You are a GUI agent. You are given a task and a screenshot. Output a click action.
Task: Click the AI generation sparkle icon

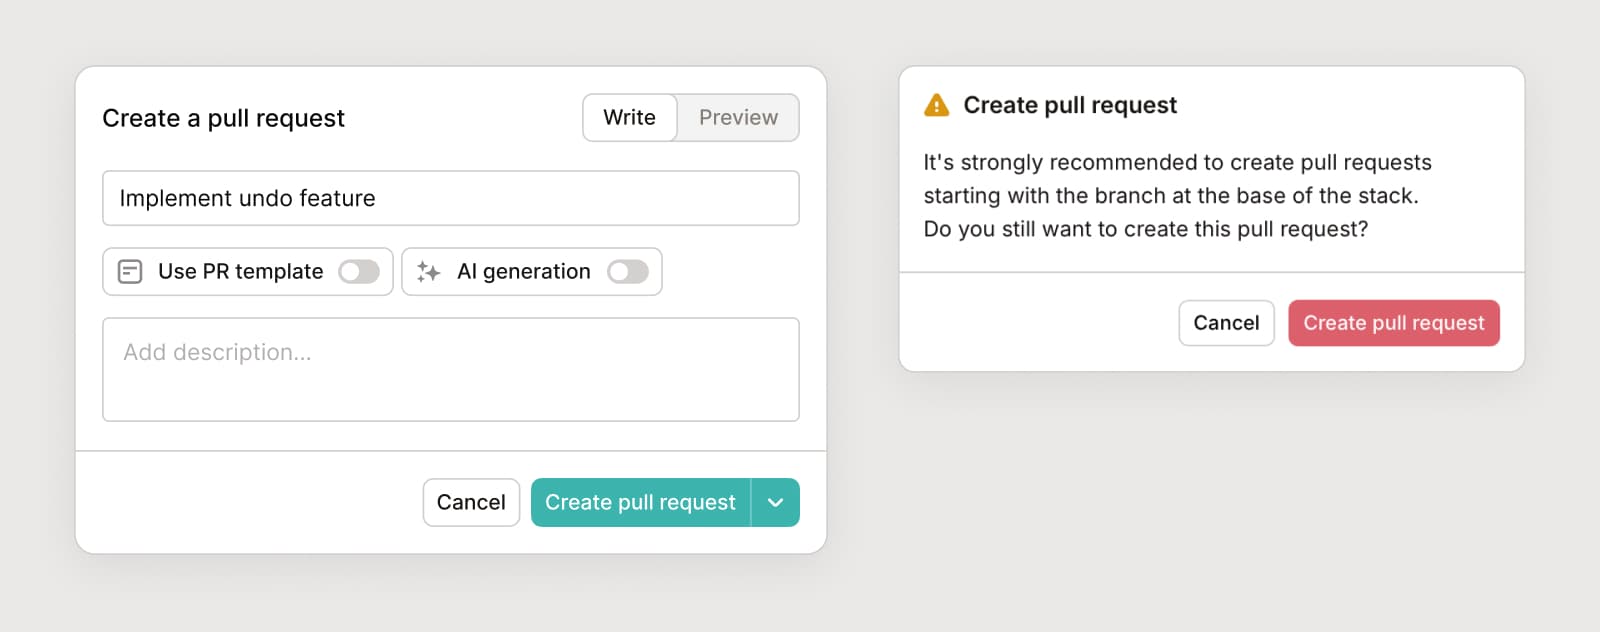click(429, 272)
